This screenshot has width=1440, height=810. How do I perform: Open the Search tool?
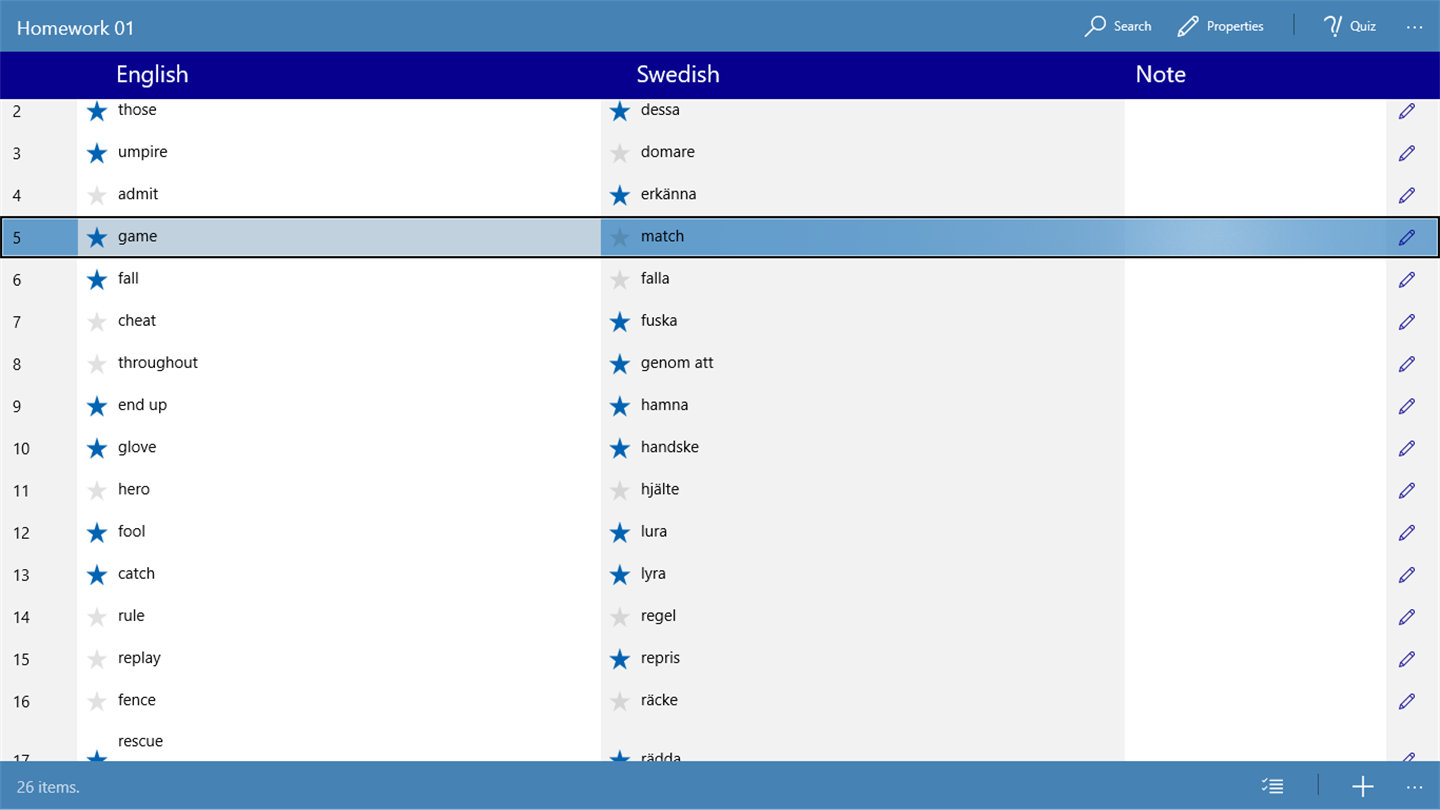(x=1118, y=26)
